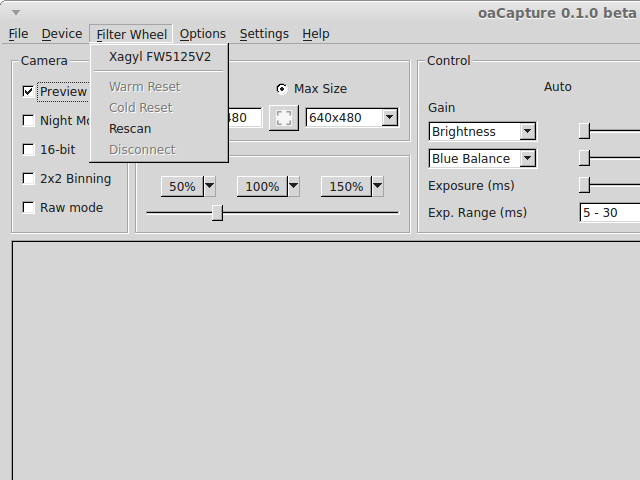The image size is (640, 480).
Task: Click the Exposure (ms) slider handle
Action: [x=584, y=184]
